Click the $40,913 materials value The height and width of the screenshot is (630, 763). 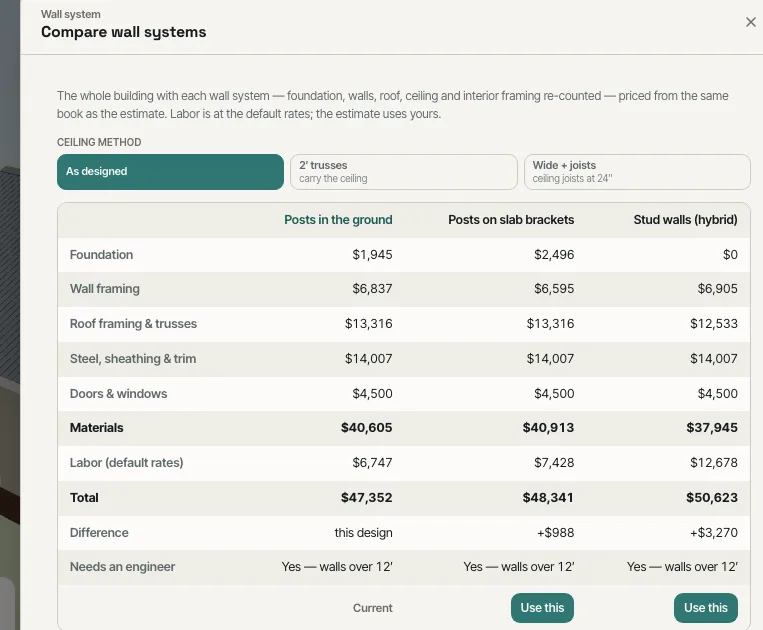(548, 428)
